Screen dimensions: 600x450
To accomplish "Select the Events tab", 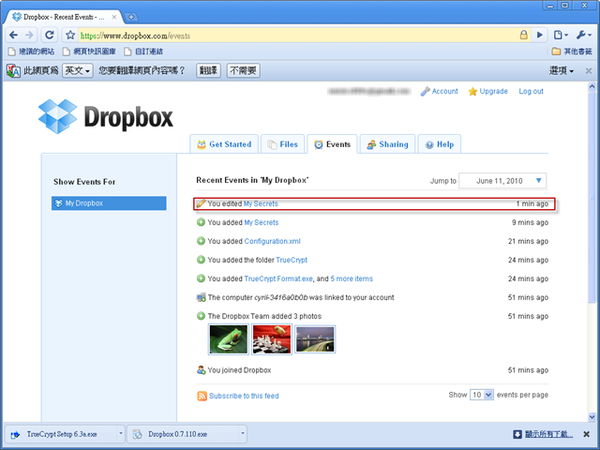I will tap(332, 144).
